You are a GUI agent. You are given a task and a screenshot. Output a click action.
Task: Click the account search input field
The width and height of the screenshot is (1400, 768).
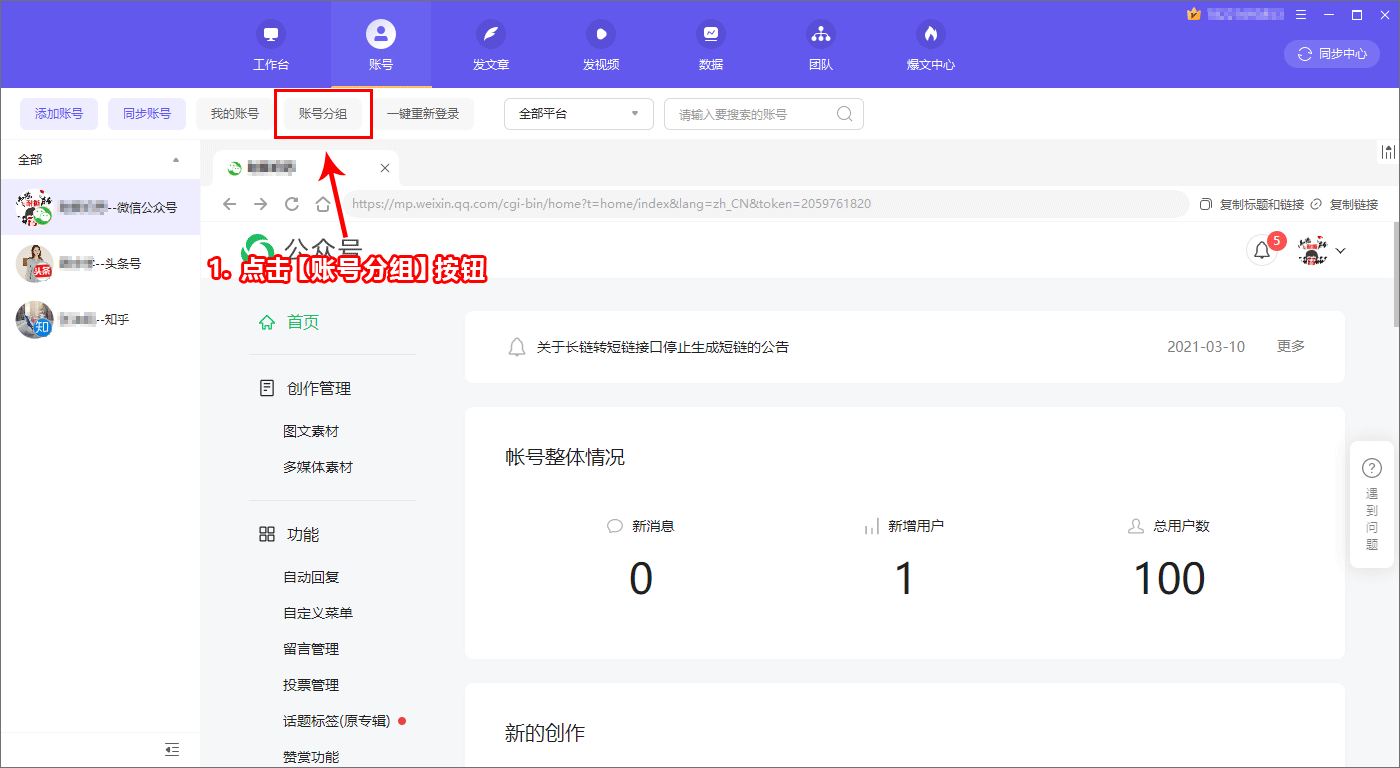pos(755,114)
